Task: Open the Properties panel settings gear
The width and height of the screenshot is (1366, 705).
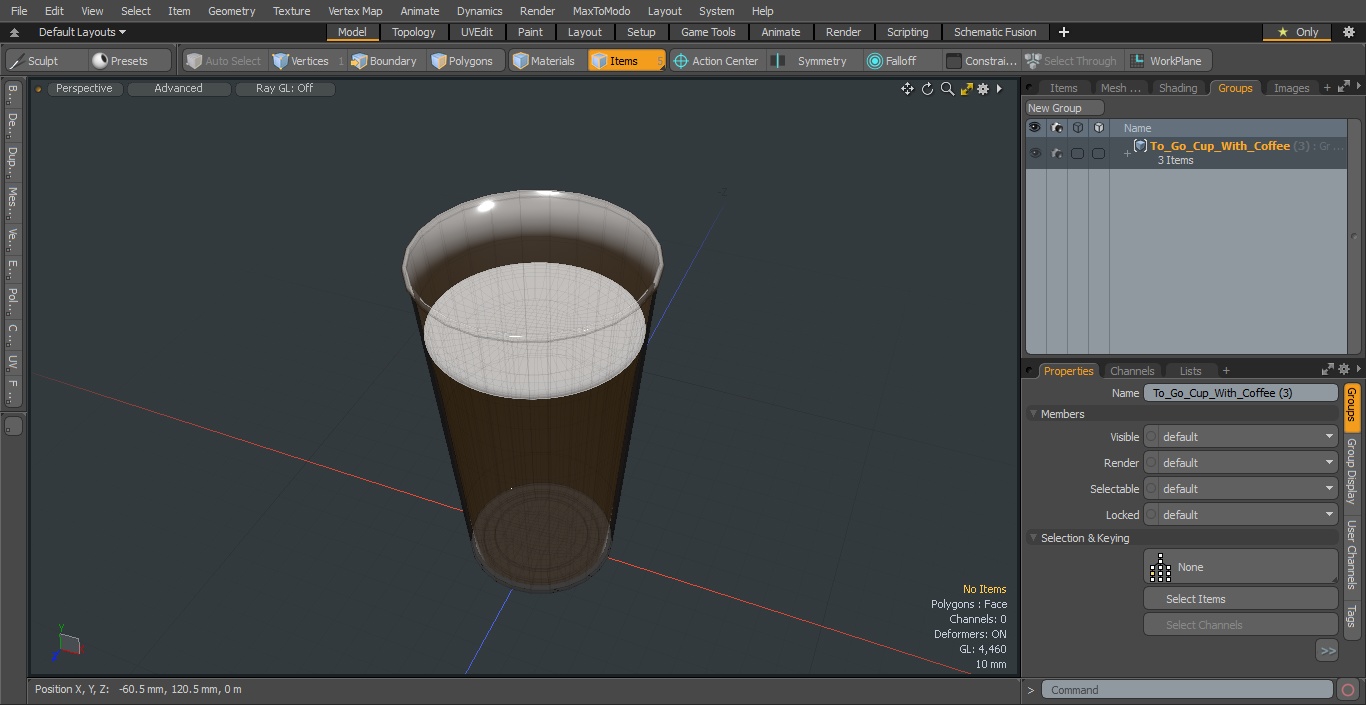Action: point(1344,370)
